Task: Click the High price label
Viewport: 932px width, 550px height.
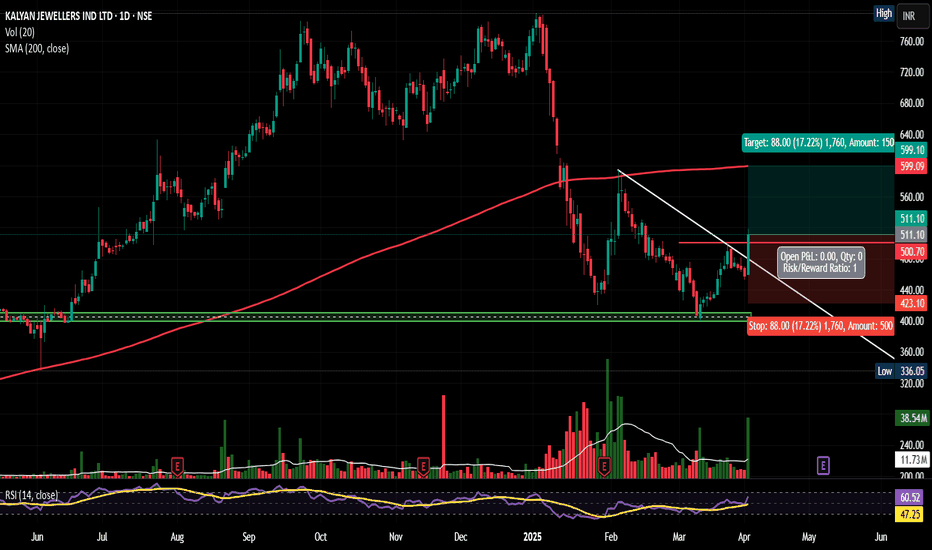Action: pyautogui.click(x=884, y=13)
